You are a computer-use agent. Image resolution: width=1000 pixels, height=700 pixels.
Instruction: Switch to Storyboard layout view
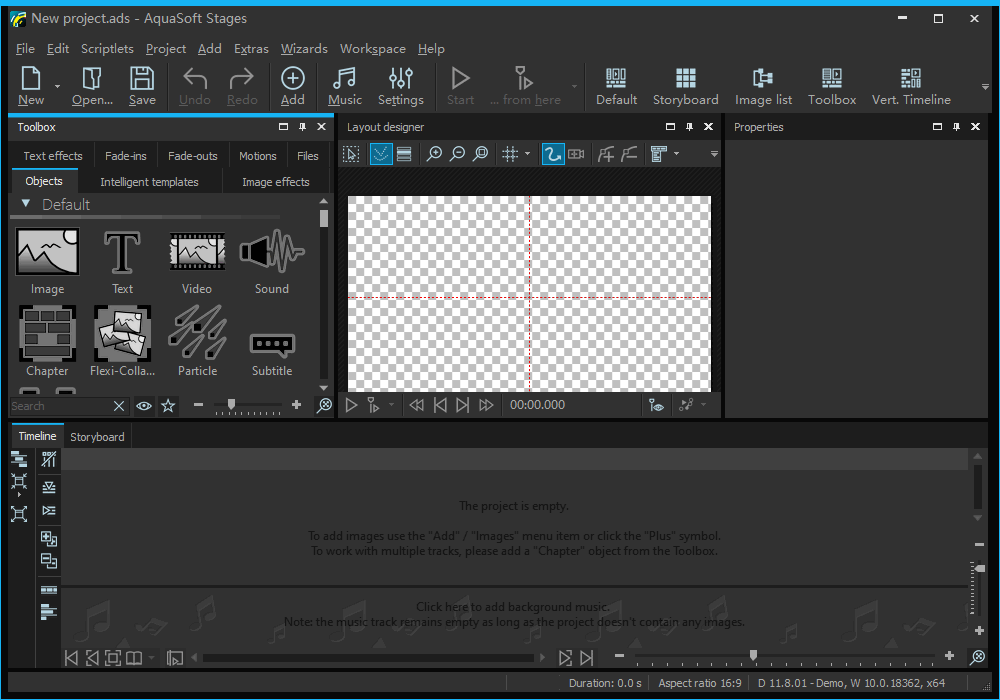pos(685,86)
